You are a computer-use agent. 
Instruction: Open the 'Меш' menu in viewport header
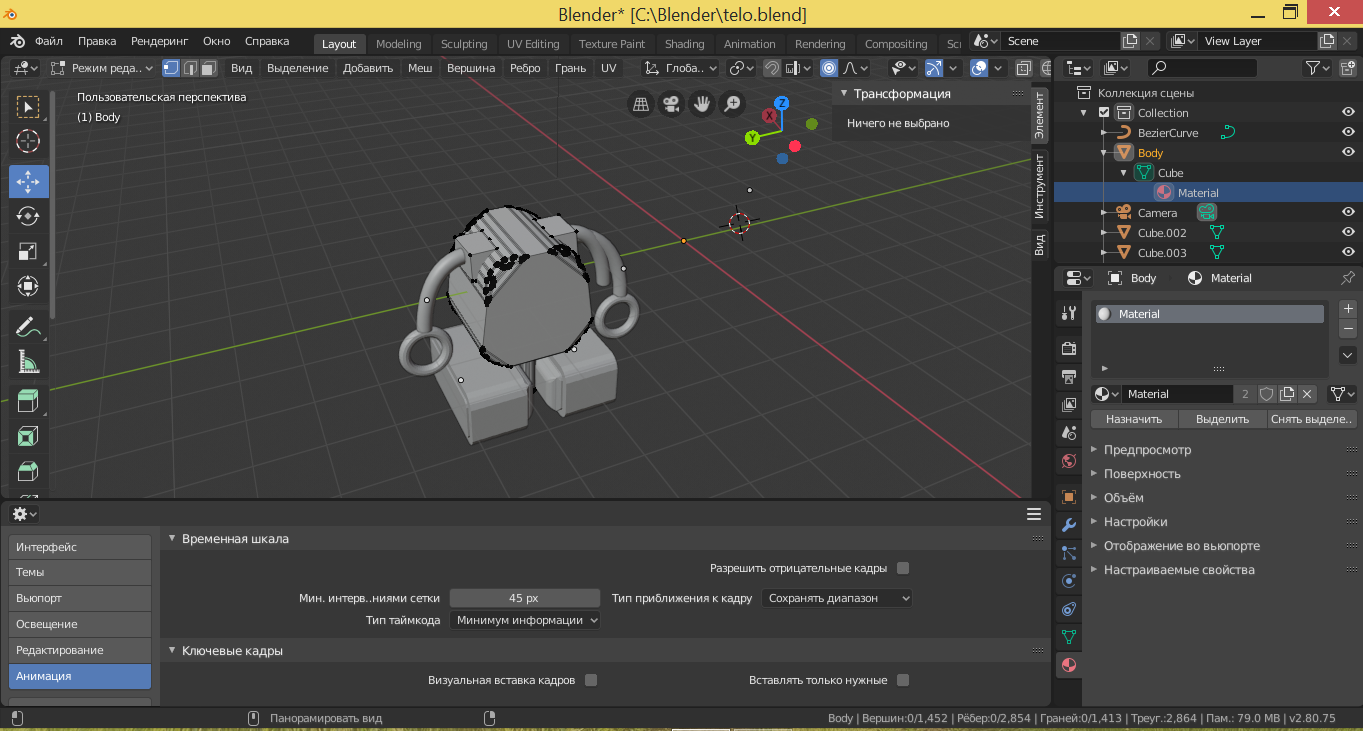[420, 68]
